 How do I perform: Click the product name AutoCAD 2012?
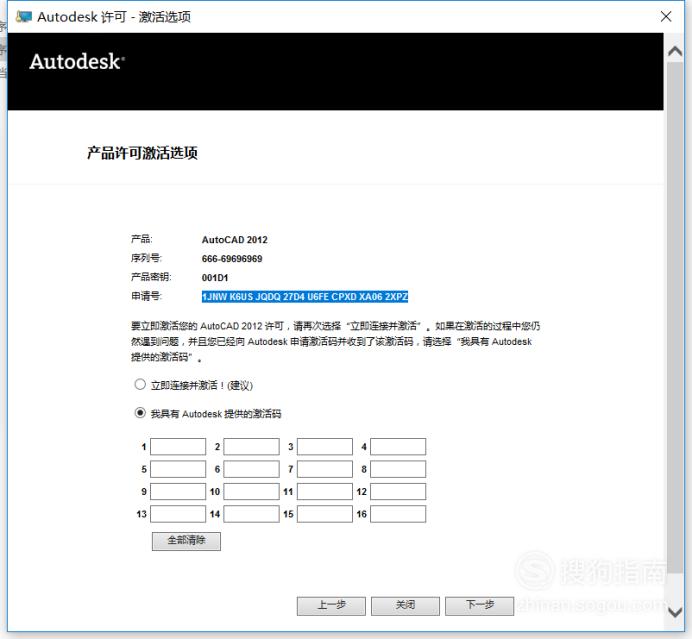[235, 240]
